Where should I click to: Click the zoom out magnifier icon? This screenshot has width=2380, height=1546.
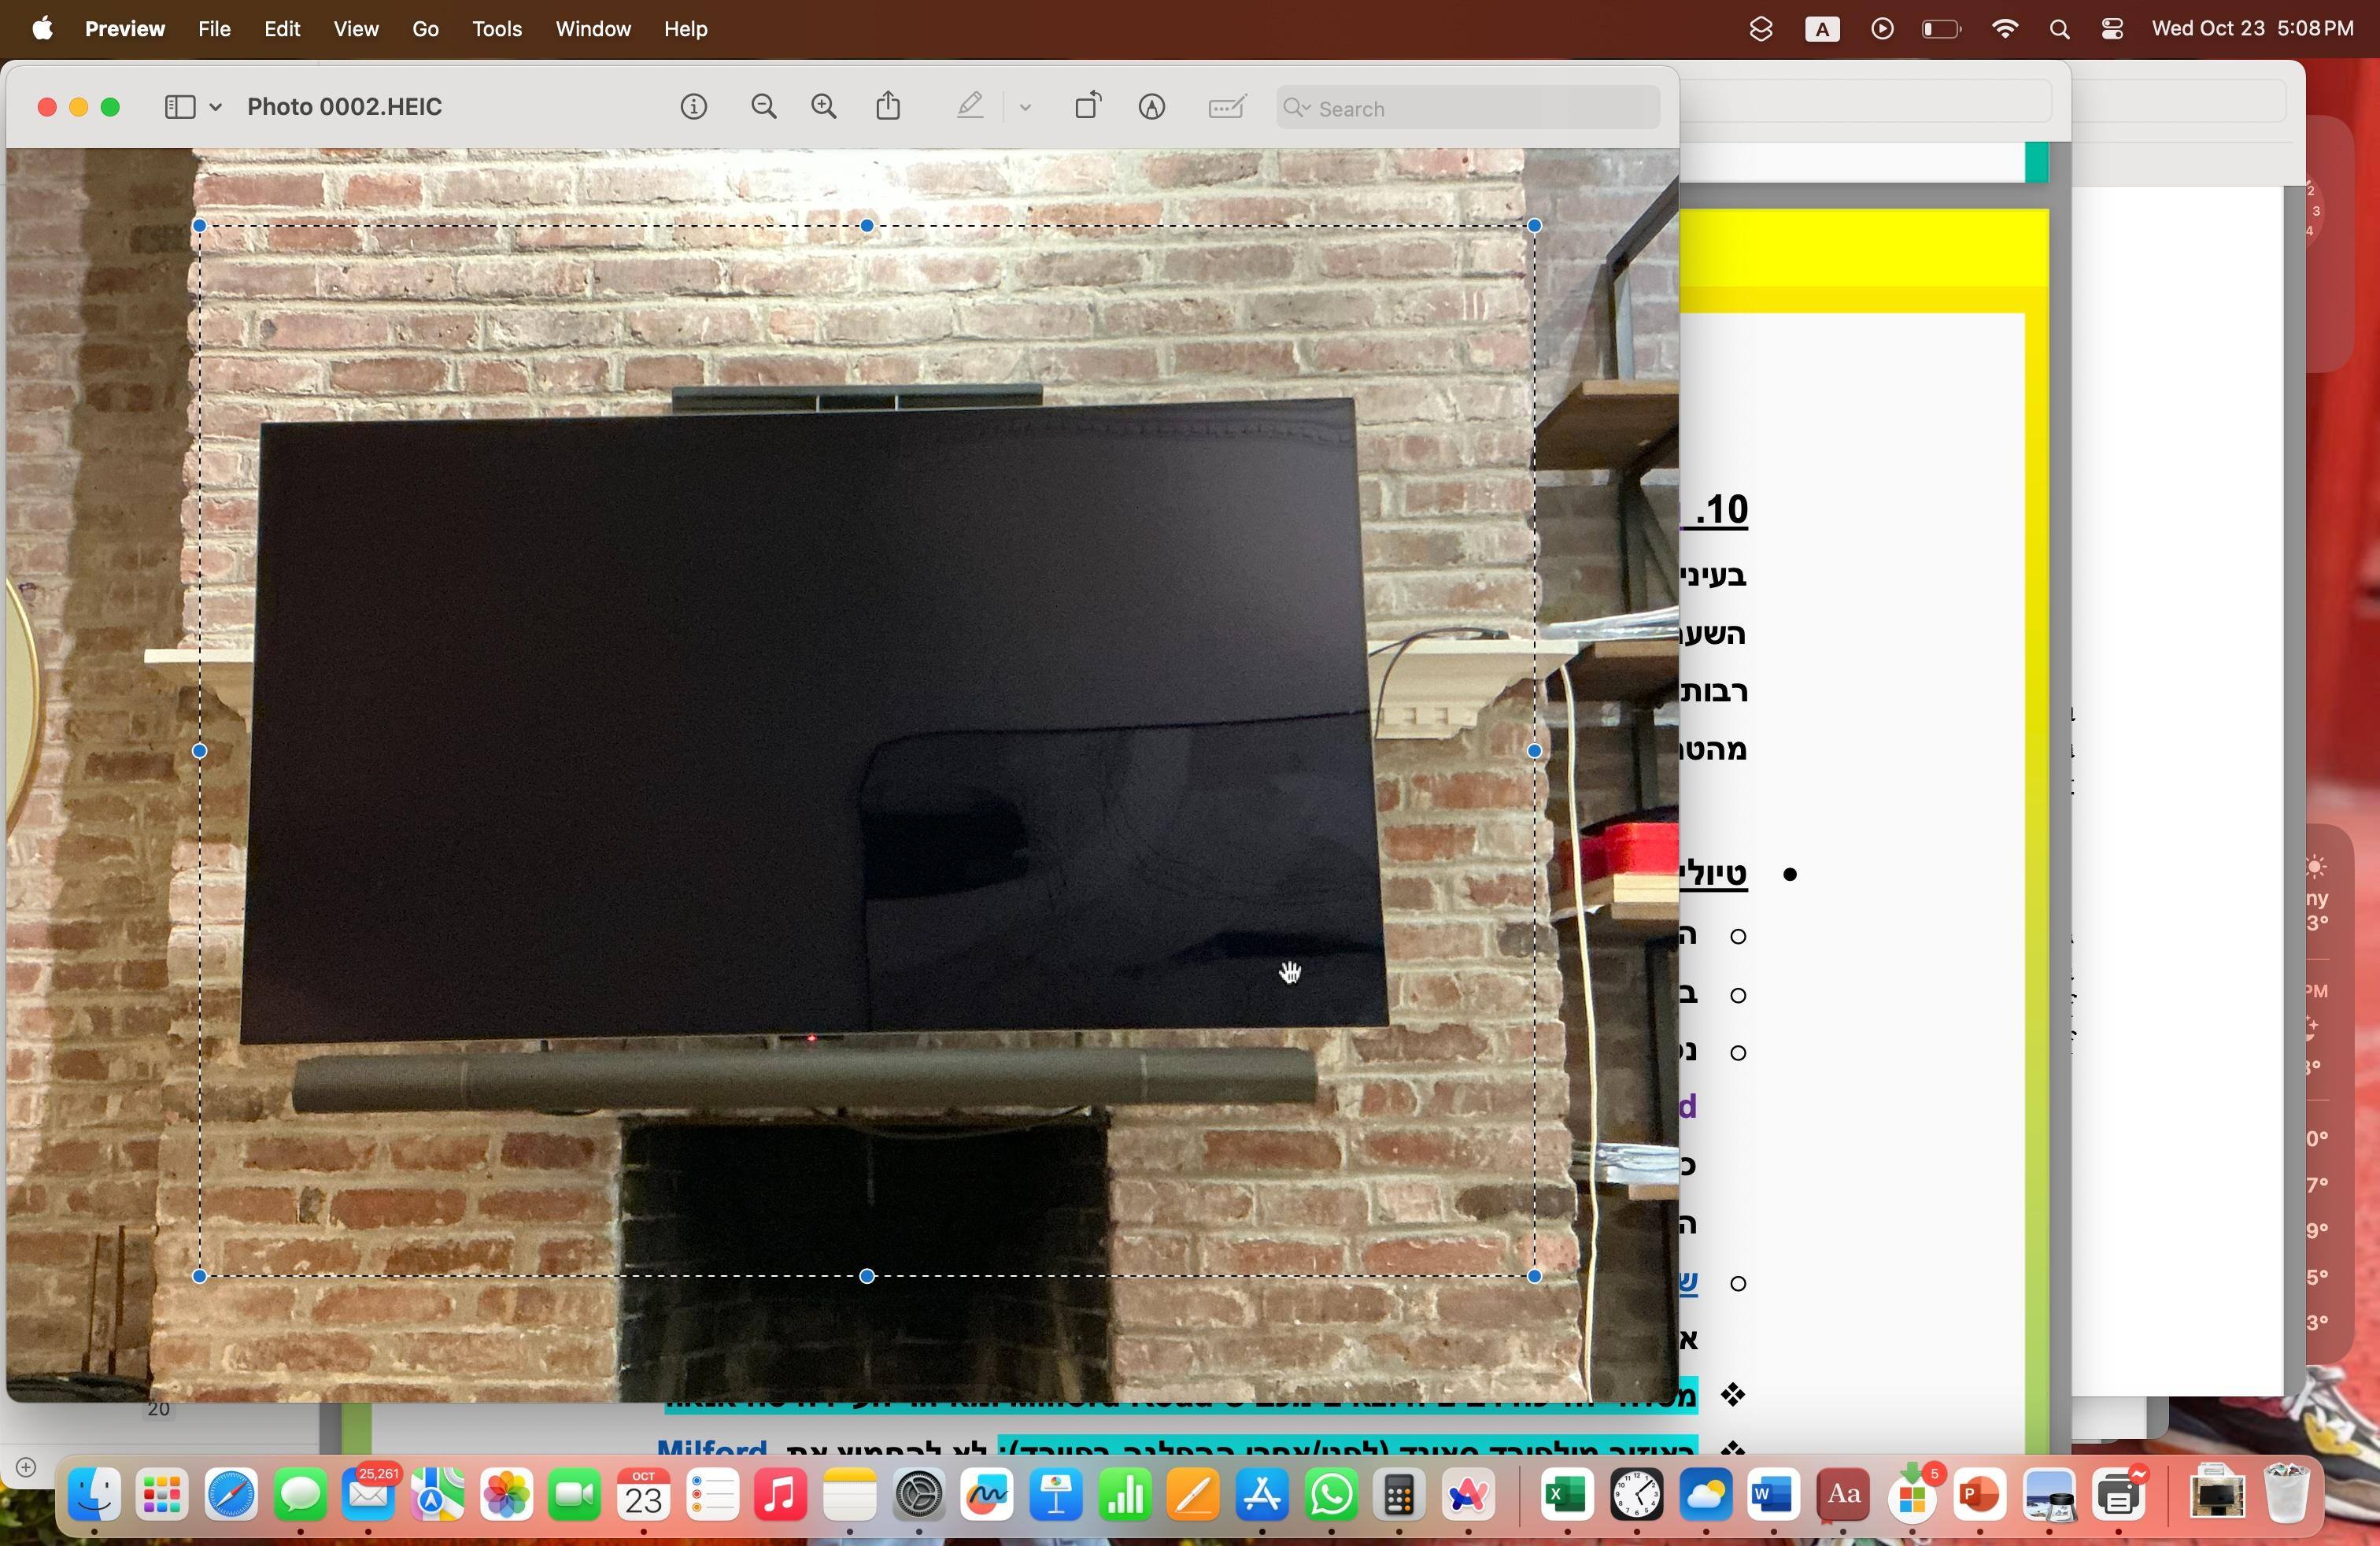763,107
